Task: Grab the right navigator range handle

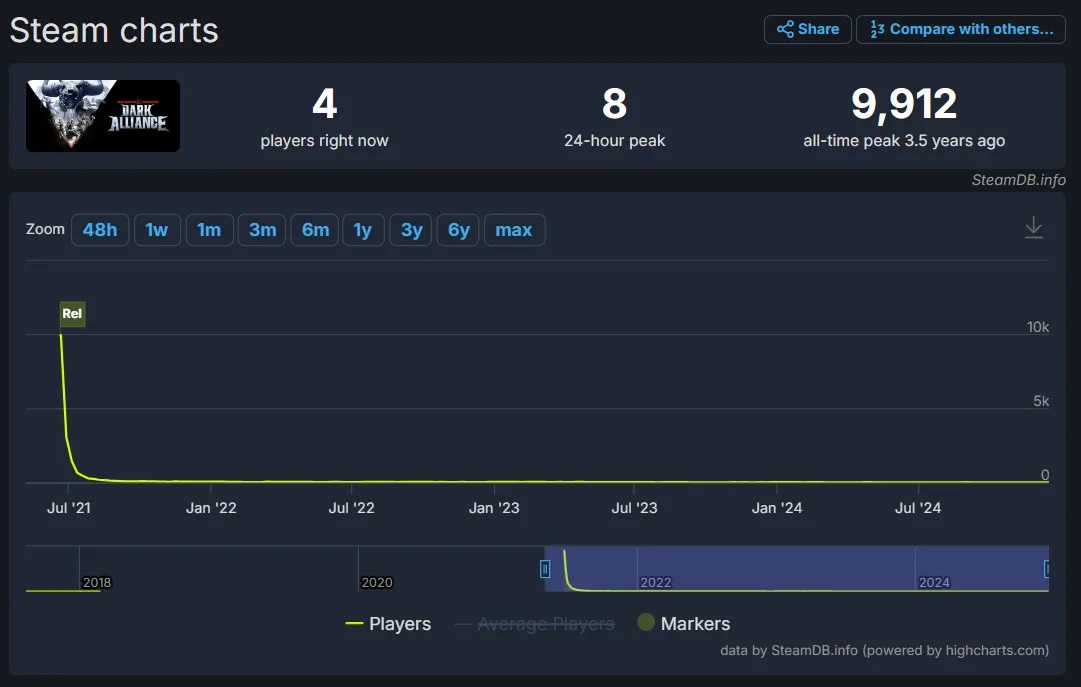Action: click(1047, 569)
